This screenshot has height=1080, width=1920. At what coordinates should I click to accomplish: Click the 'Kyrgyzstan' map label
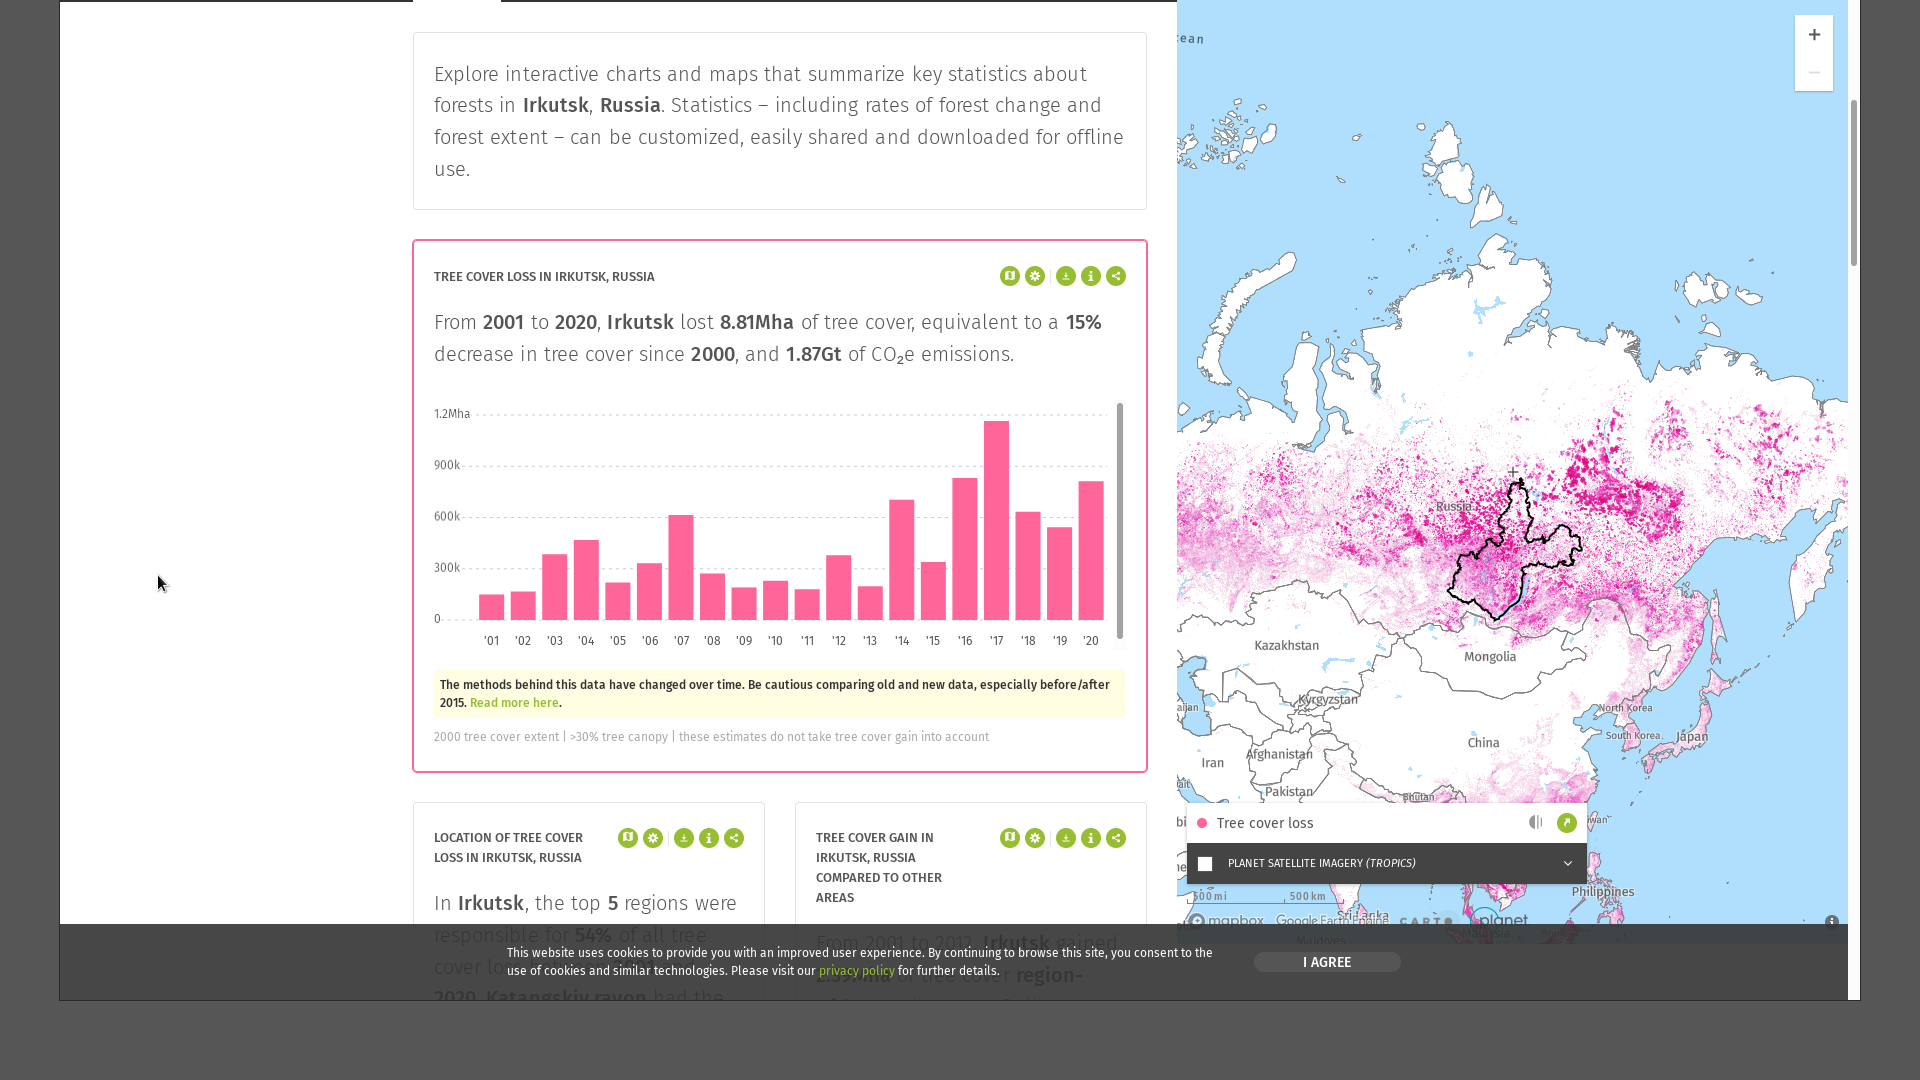1328,700
